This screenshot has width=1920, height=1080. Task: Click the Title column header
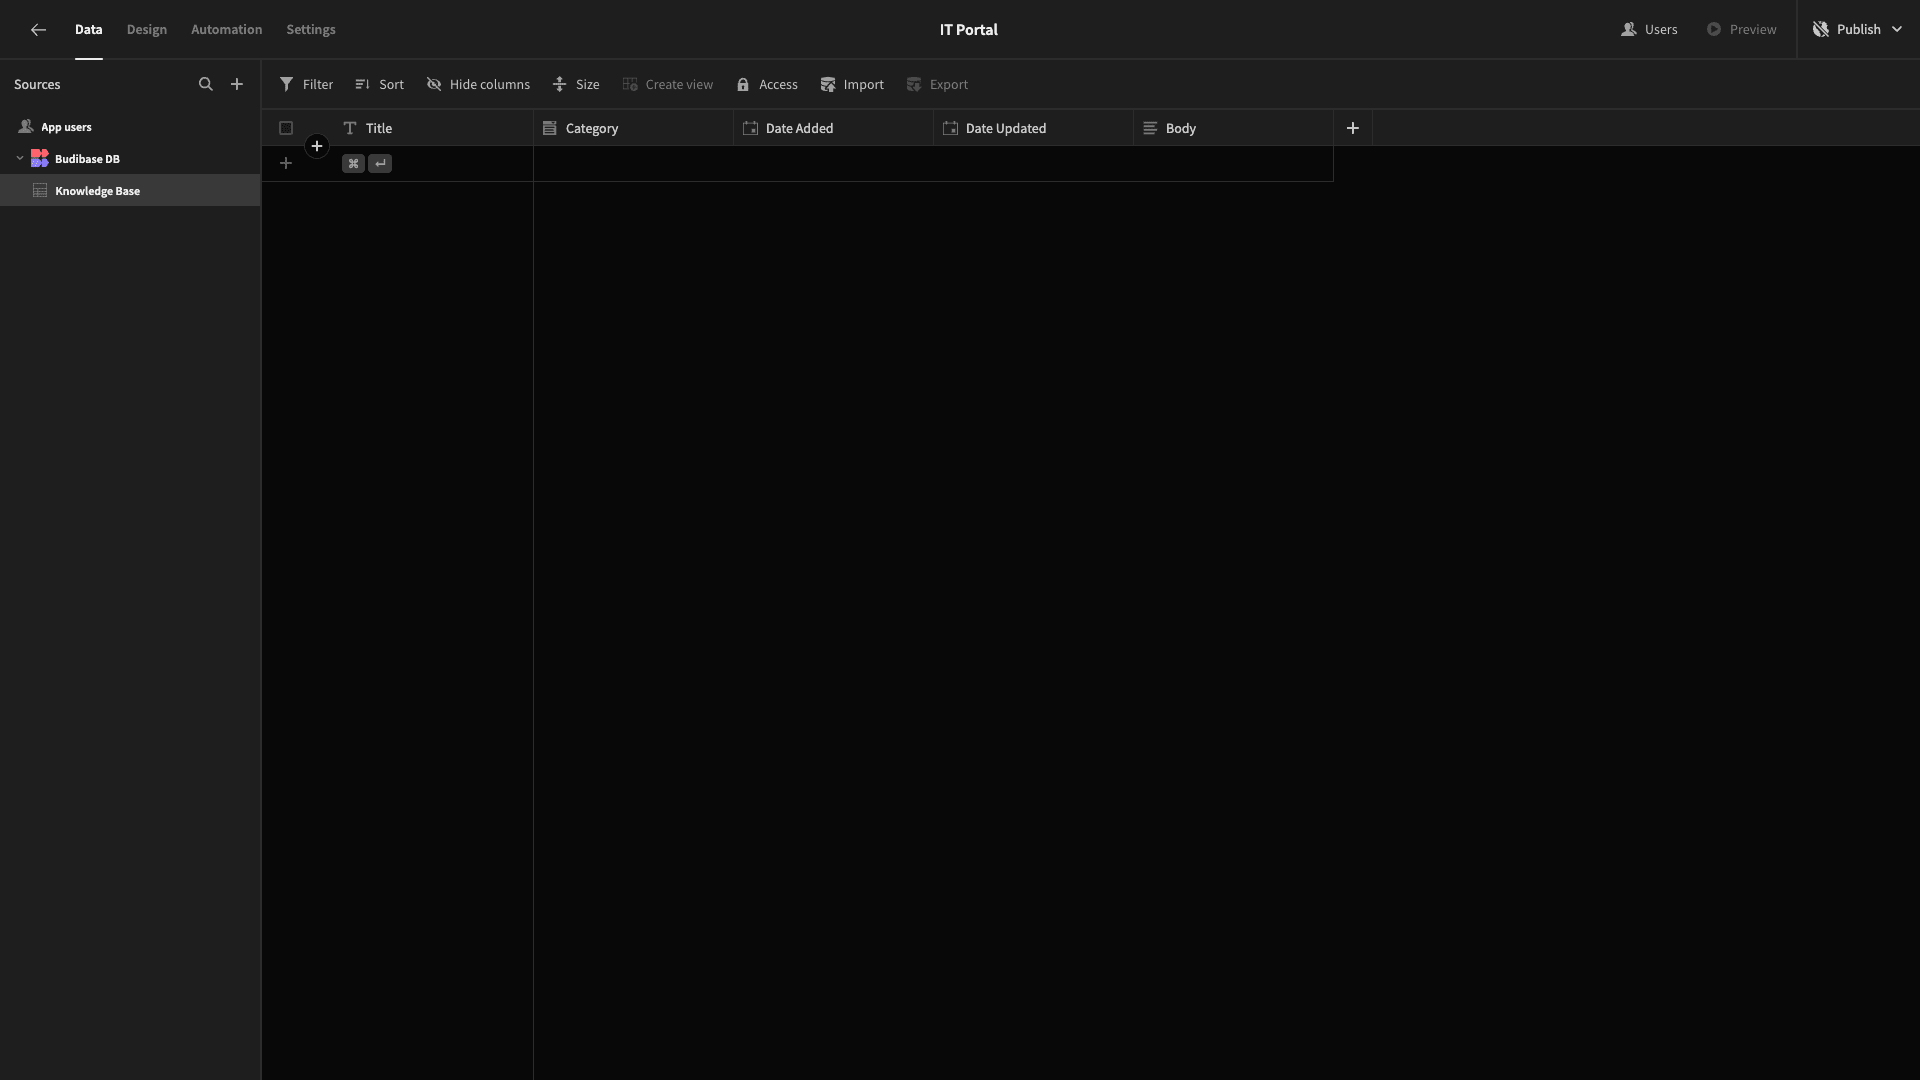click(433, 128)
